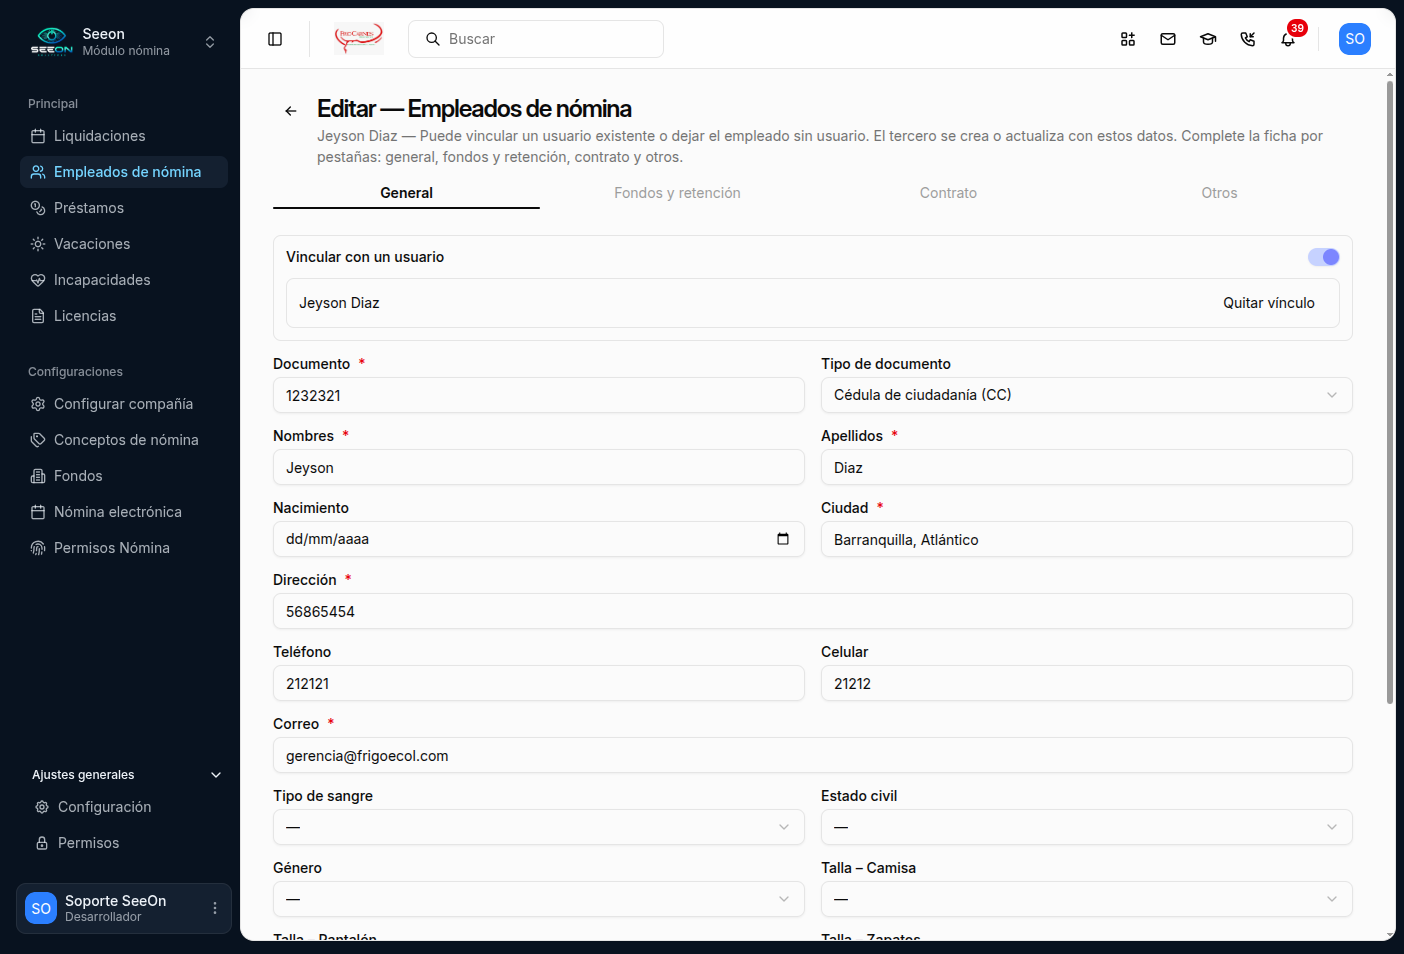Switch to the Contrato tab
Image resolution: width=1404 pixels, height=954 pixels.
click(x=948, y=193)
